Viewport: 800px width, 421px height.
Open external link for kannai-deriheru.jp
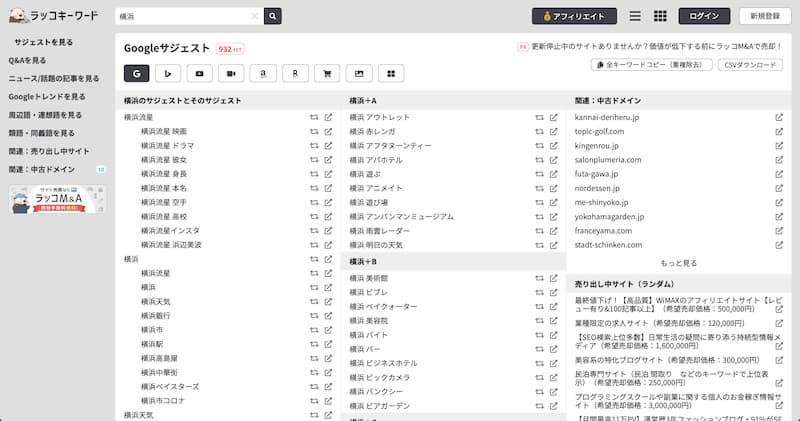[779, 117]
